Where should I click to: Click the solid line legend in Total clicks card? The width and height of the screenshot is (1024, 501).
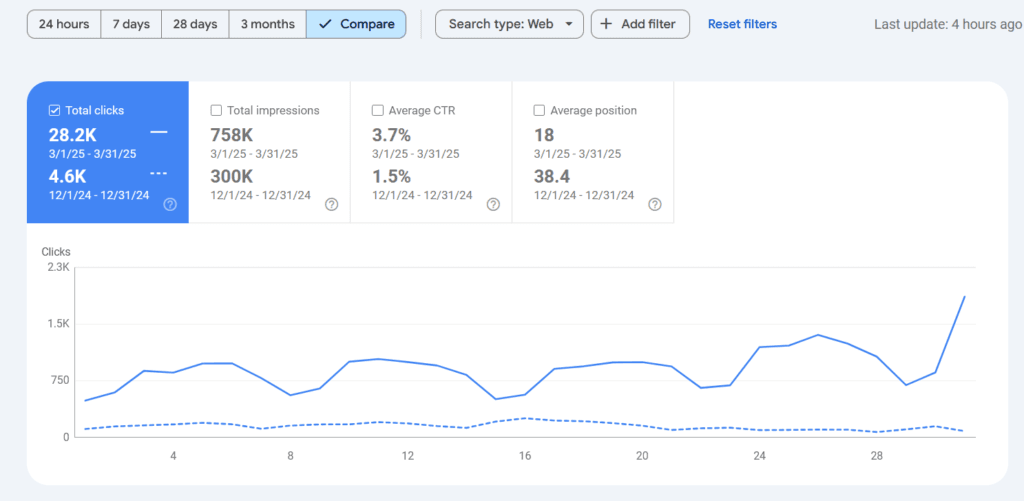(159, 133)
